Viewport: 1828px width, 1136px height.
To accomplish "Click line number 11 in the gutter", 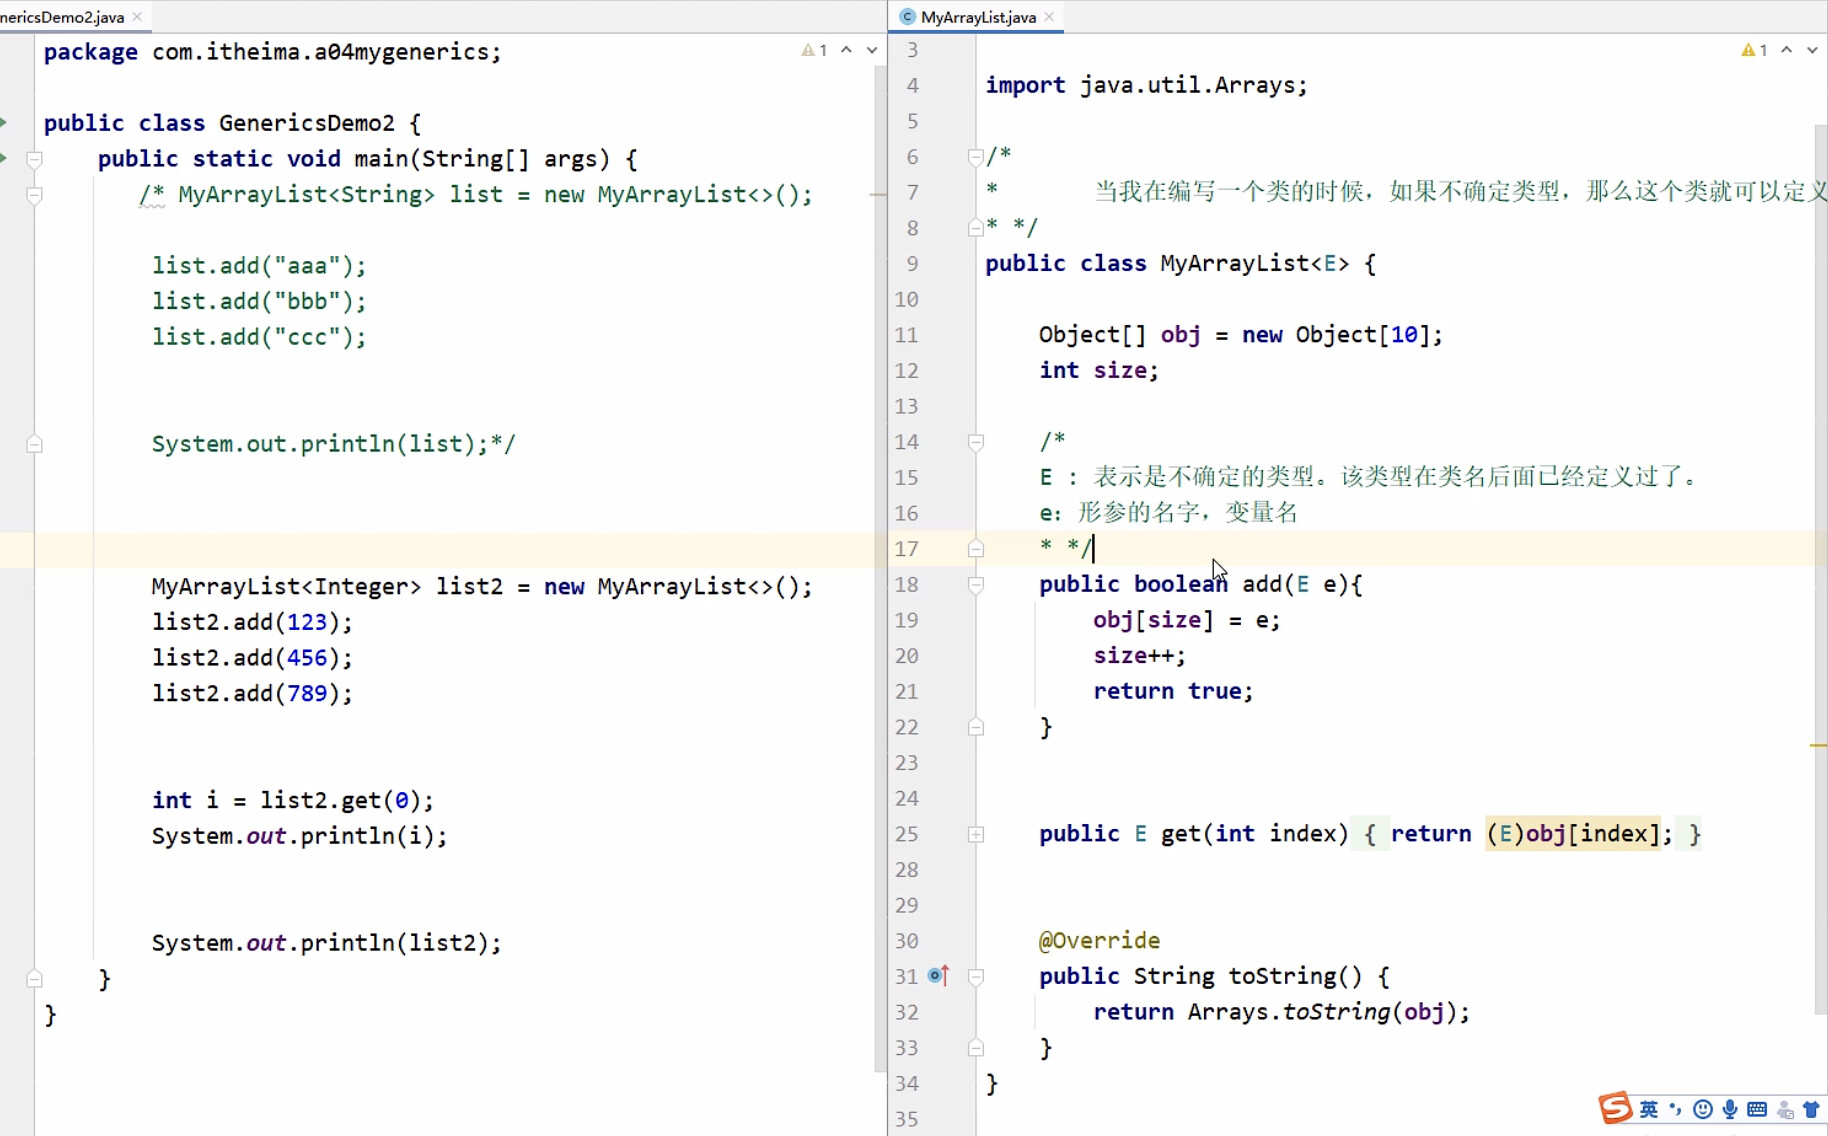I will (906, 335).
